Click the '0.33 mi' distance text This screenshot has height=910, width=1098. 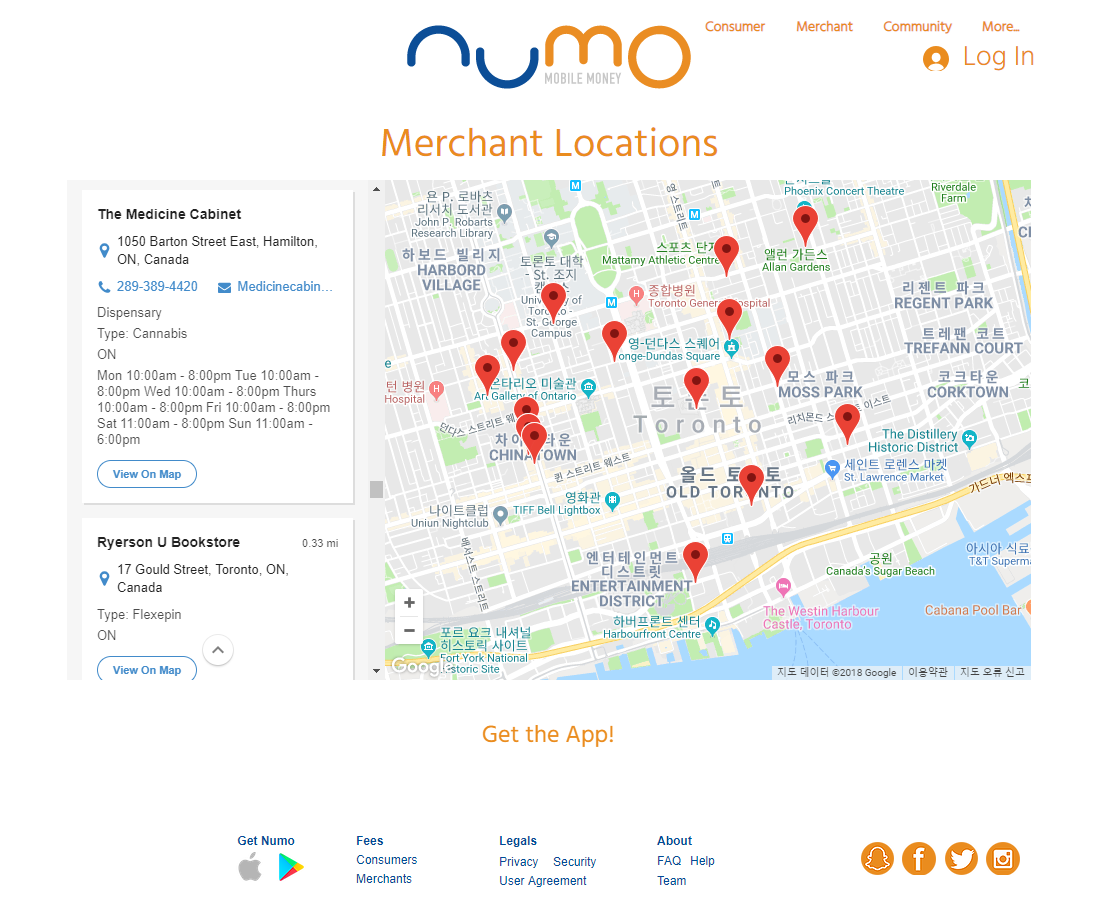coord(320,543)
